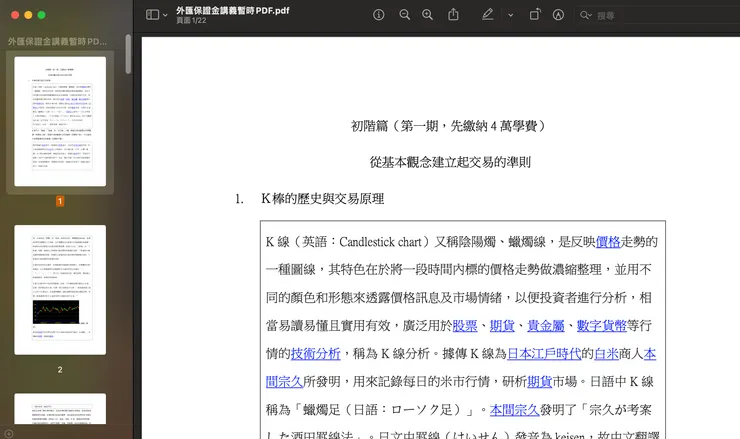Click the text Candlestick chart

tap(380, 242)
